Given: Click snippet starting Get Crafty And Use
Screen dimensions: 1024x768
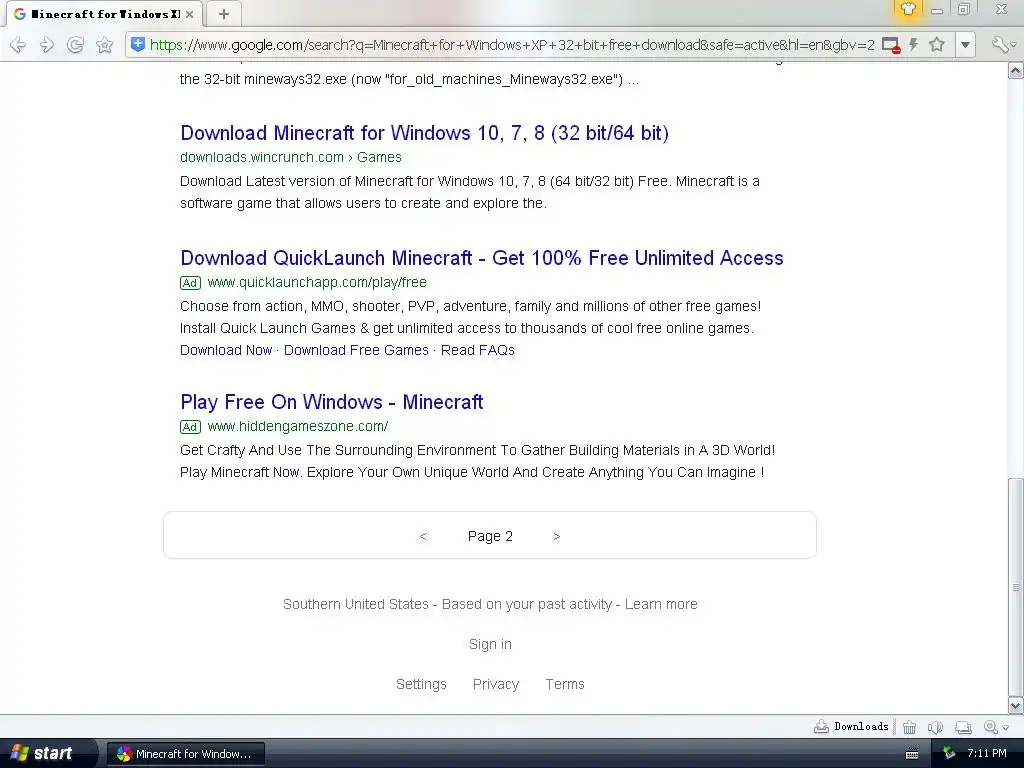Looking at the screenshot, I should click(x=477, y=461).
